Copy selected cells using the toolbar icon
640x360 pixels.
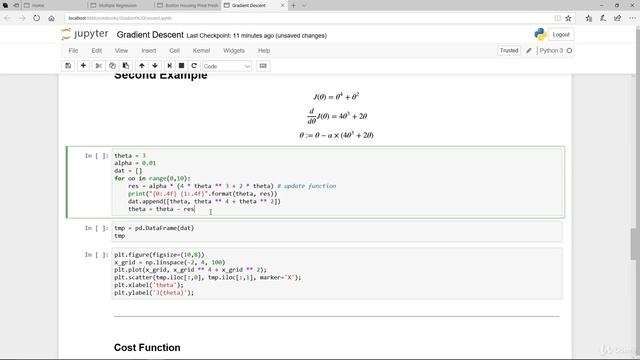112,66
